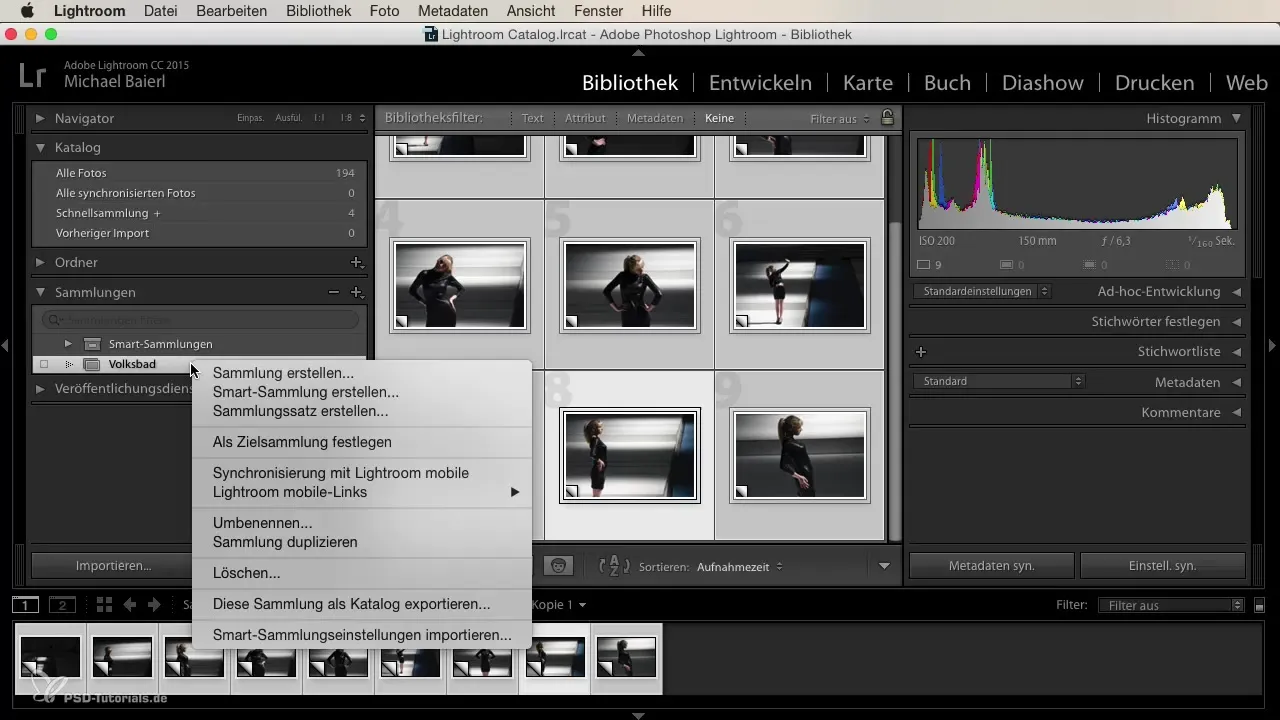Click the people face view icon
The width and height of the screenshot is (1280, 720).
pyautogui.click(x=558, y=566)
